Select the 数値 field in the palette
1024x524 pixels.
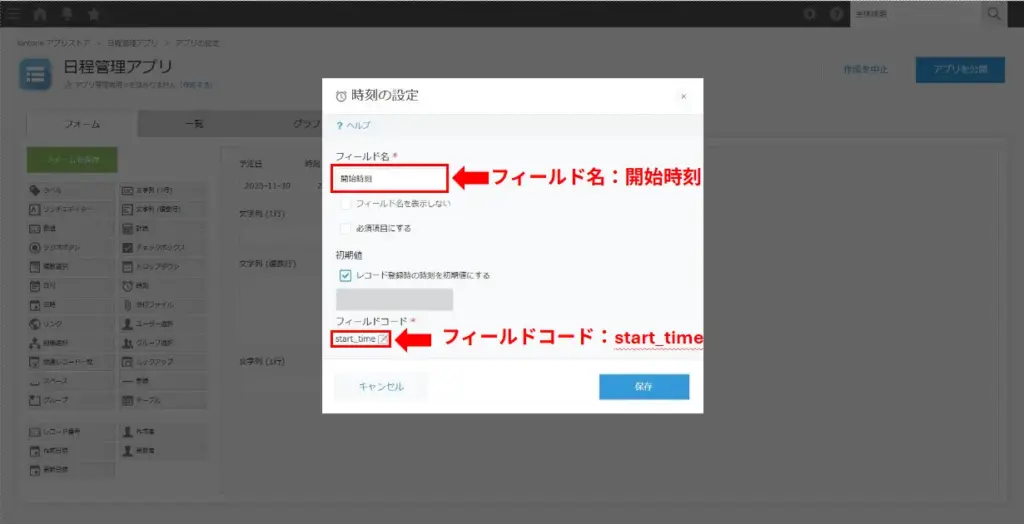click(71, 229)
